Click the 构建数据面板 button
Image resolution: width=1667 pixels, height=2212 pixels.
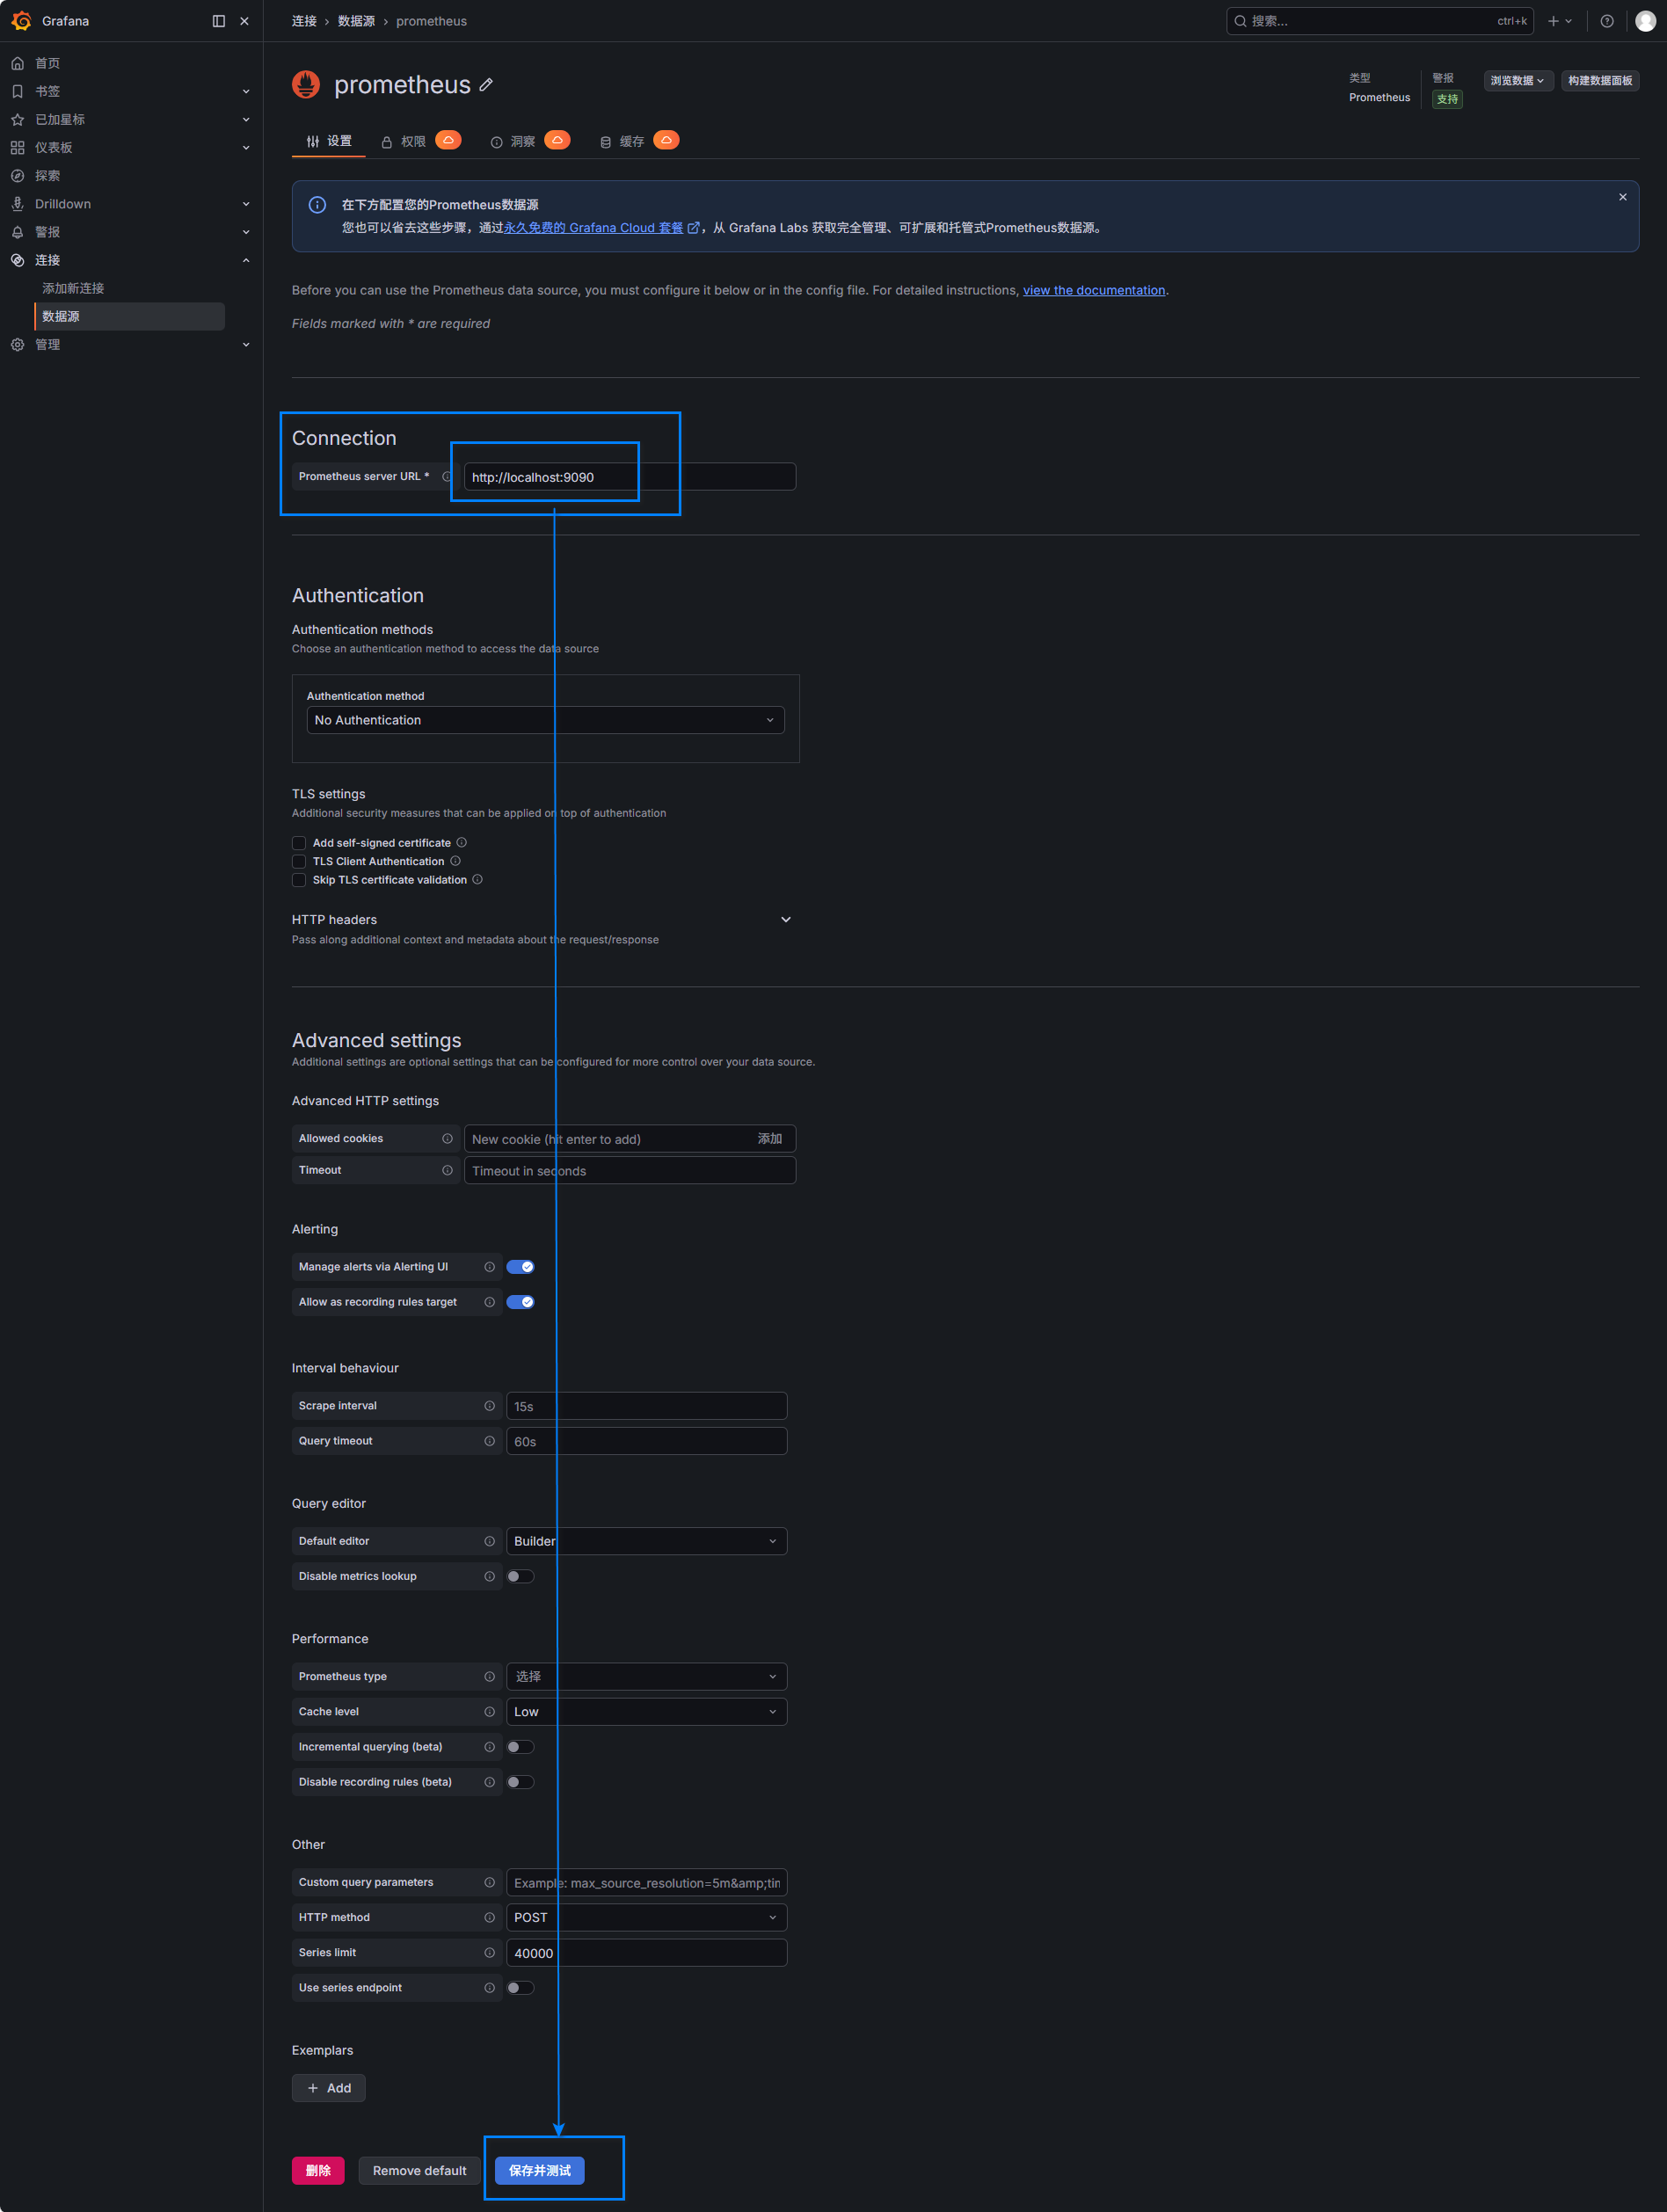pos(1600,81)
